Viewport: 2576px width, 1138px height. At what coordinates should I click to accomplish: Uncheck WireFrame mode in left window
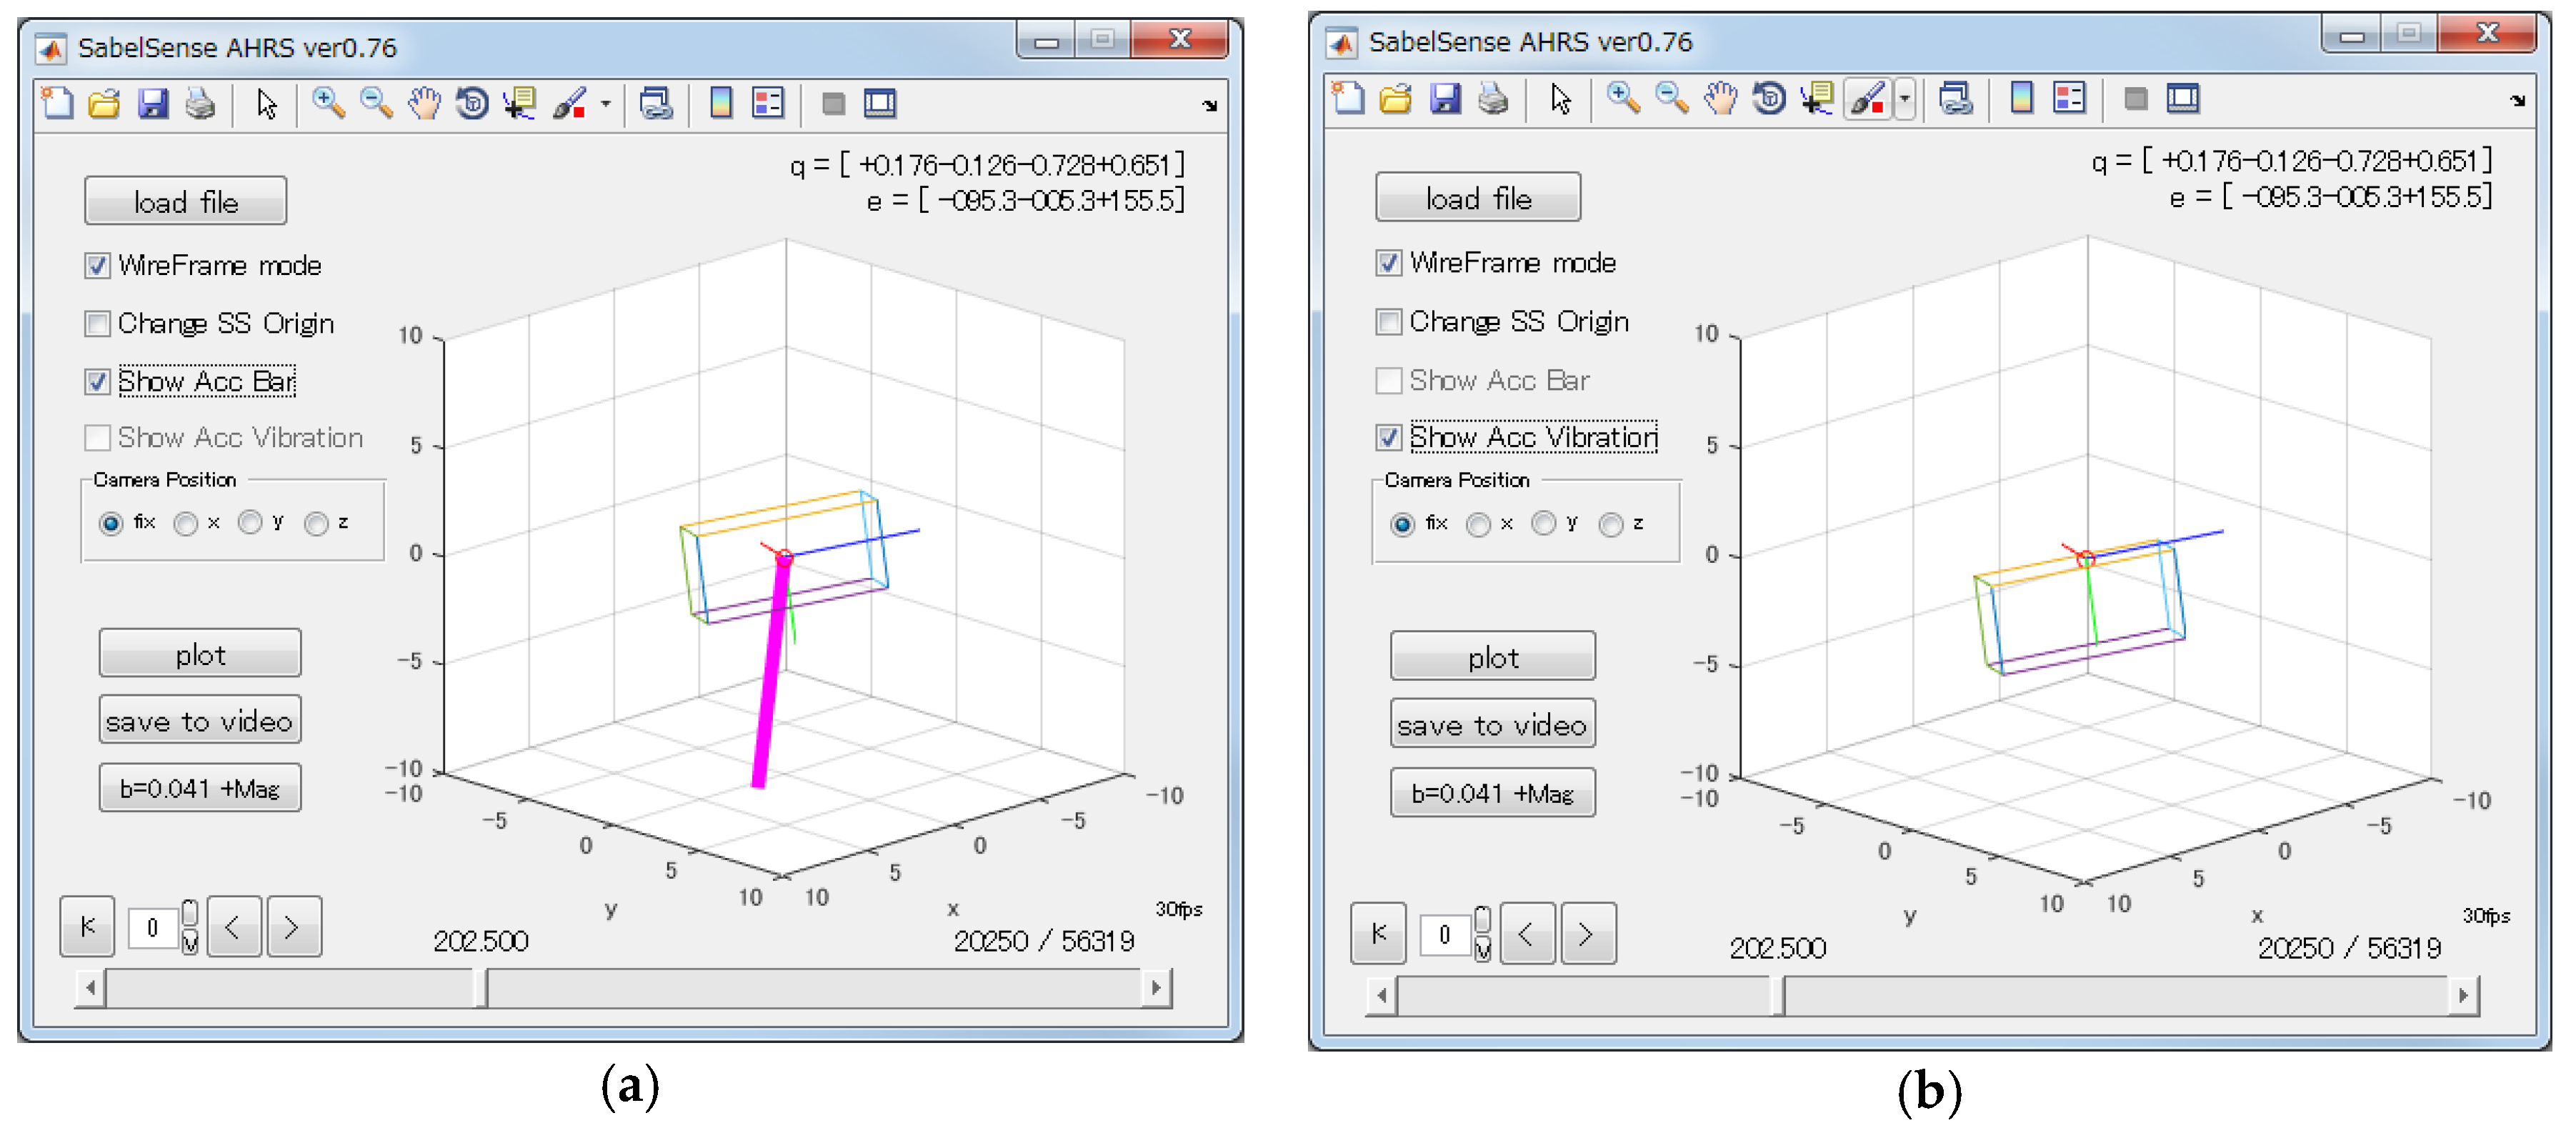97,266
